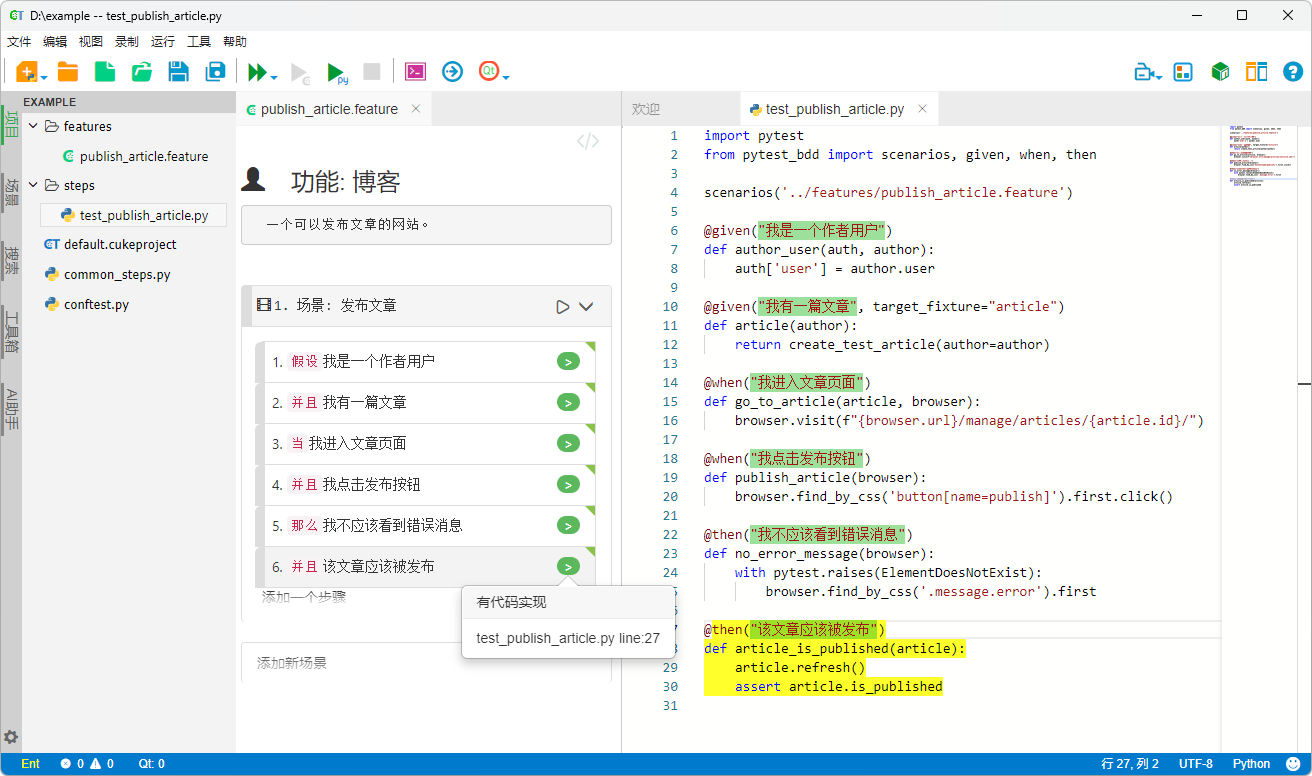Click the green cube package icon on the right toolbar
Screen dimensions: 1312x776
[x=1220, y=71]
